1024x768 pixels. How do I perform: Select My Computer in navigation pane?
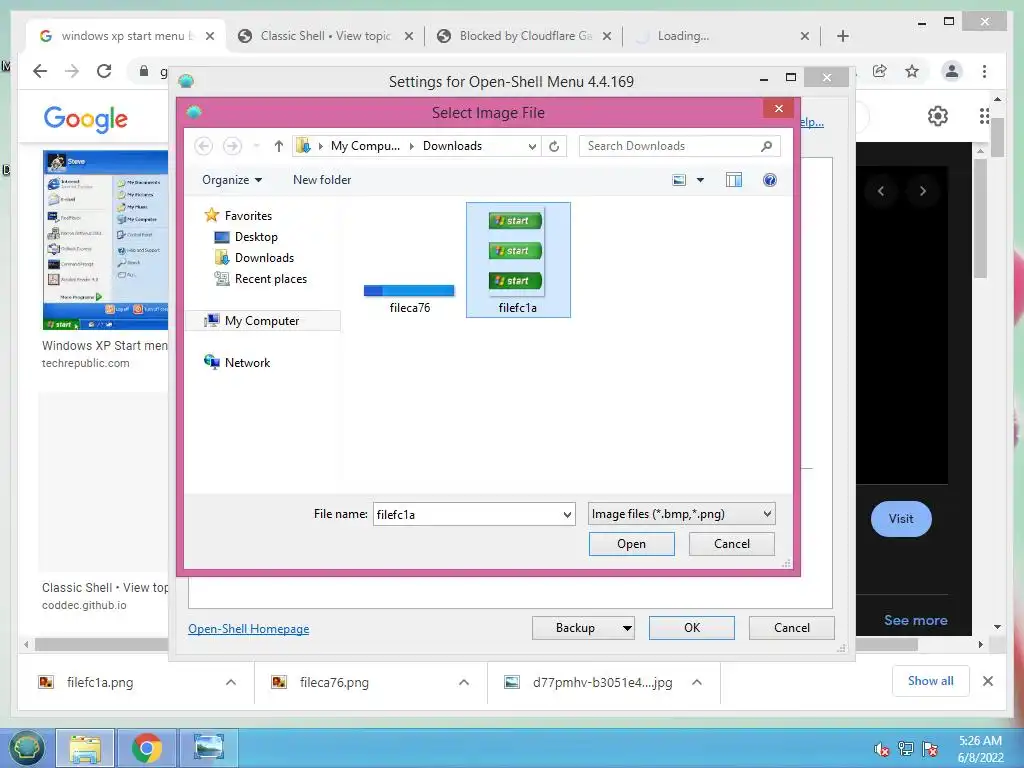tap(262, 321)
